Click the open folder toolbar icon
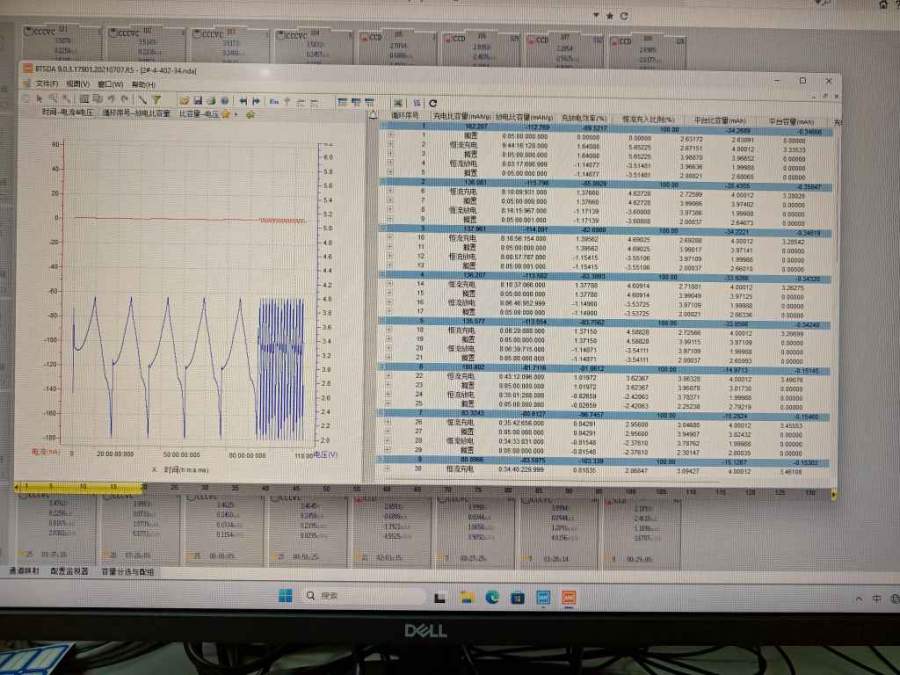Viewport: 900px width, 675px height. 184,101
